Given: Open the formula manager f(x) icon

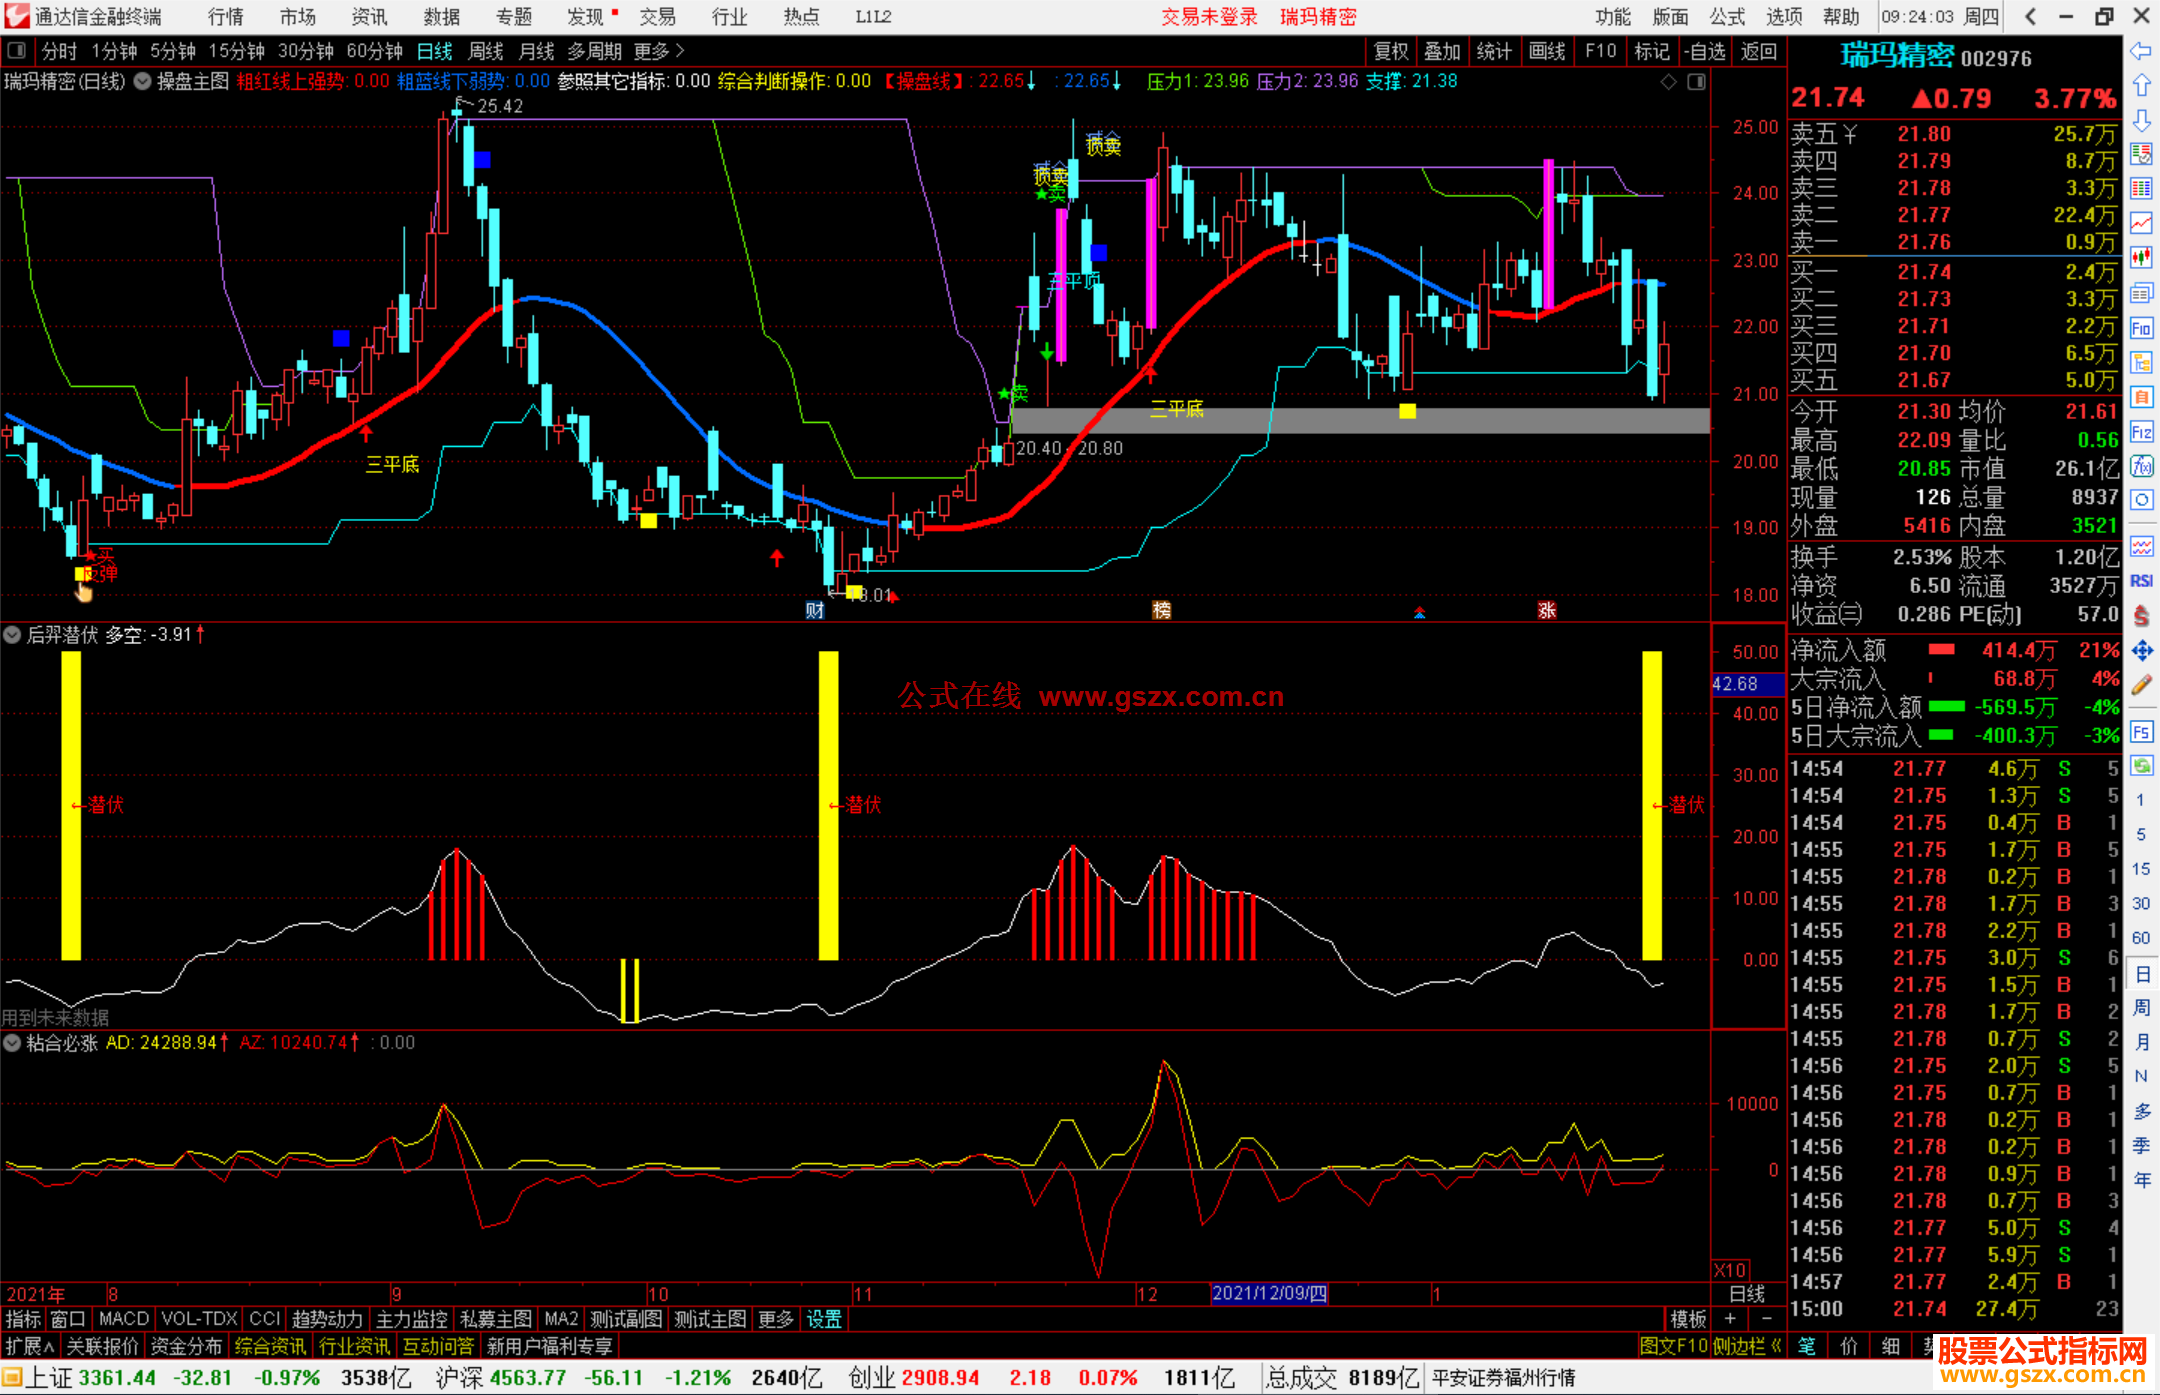Looking at the screenshot, I should click(2141, 466).
